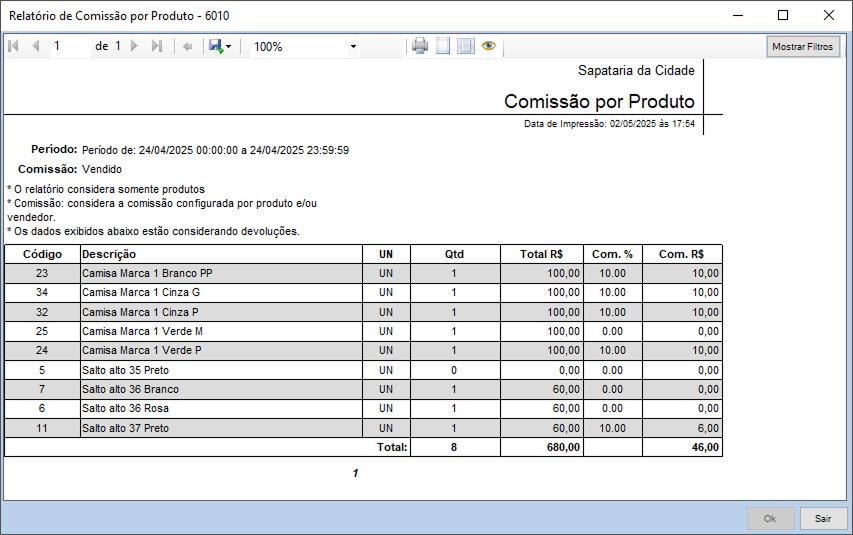
Task: Click the back navigation arrow icon
Action: pos(187,47)
